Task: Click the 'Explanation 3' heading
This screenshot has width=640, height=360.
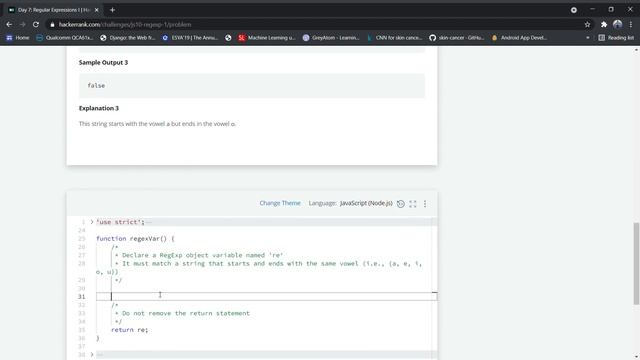Action: click(99, 108)
